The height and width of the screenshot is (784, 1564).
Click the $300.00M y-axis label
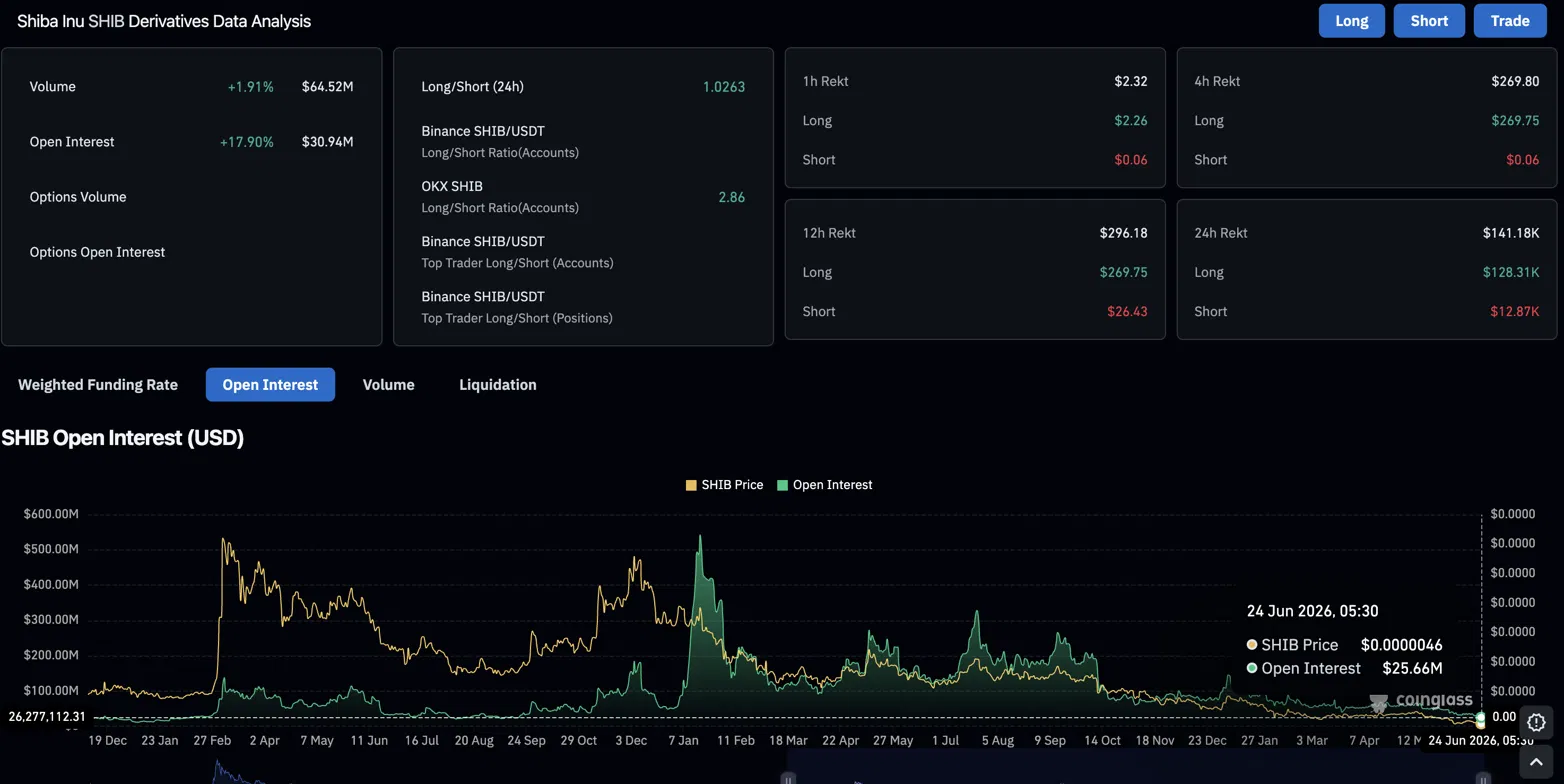(51, 620)
